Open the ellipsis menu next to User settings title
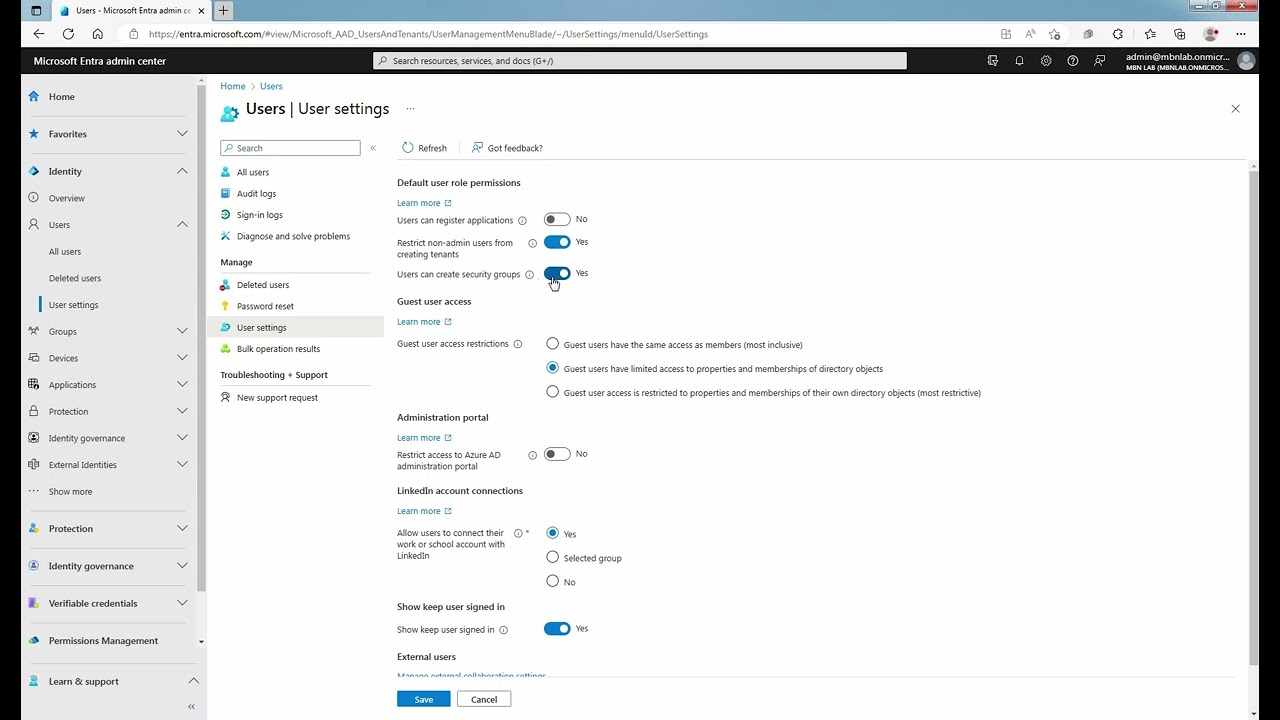This screenshot has height=720, width=1280. pyautogui.click(x=410, y=108)
